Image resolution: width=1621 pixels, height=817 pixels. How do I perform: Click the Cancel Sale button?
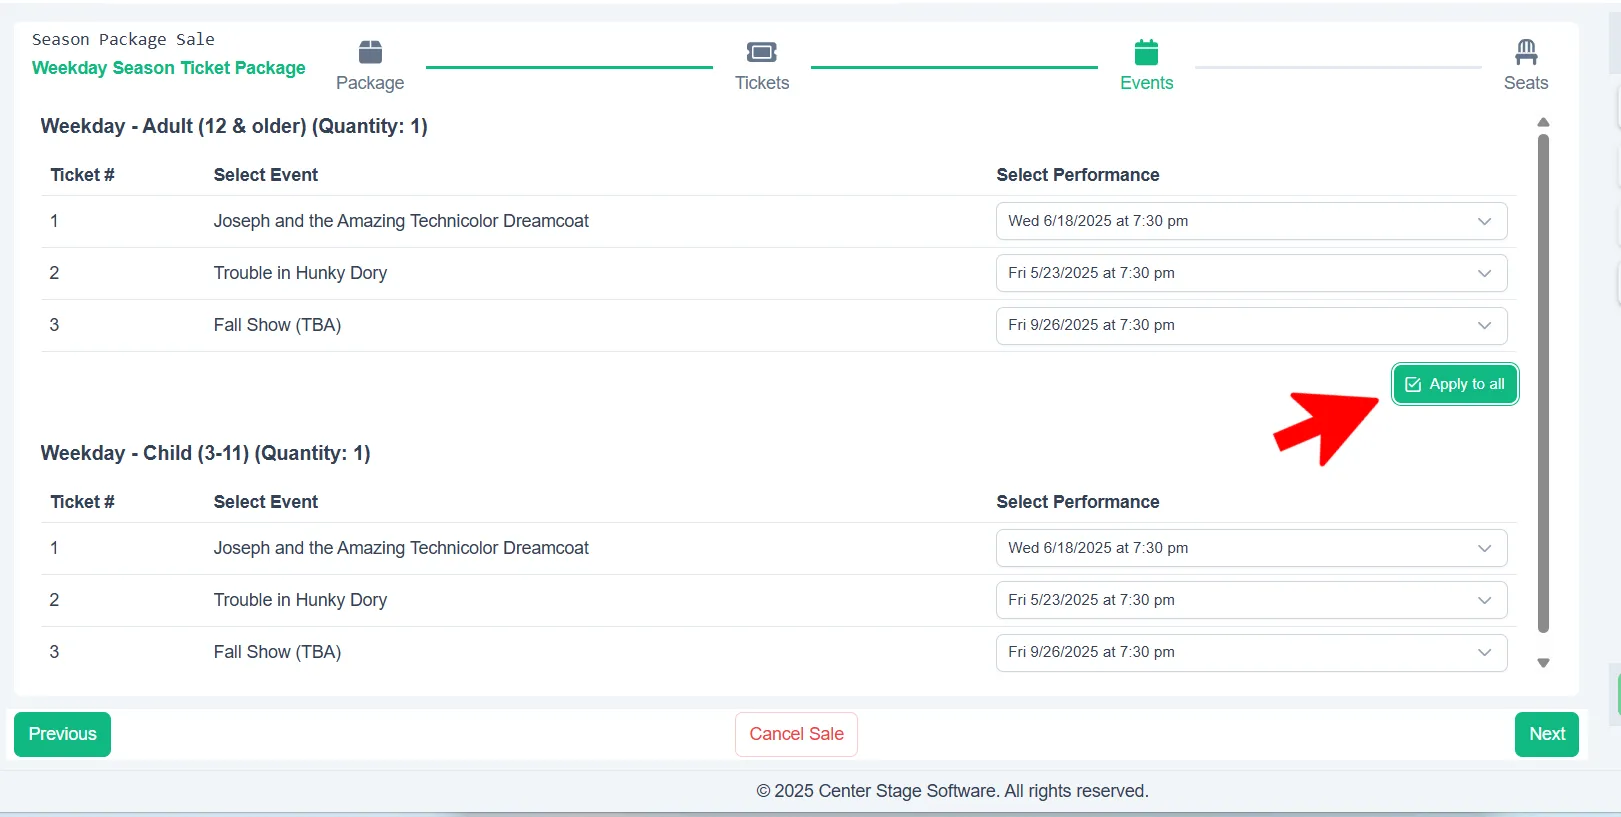point(796,734)
